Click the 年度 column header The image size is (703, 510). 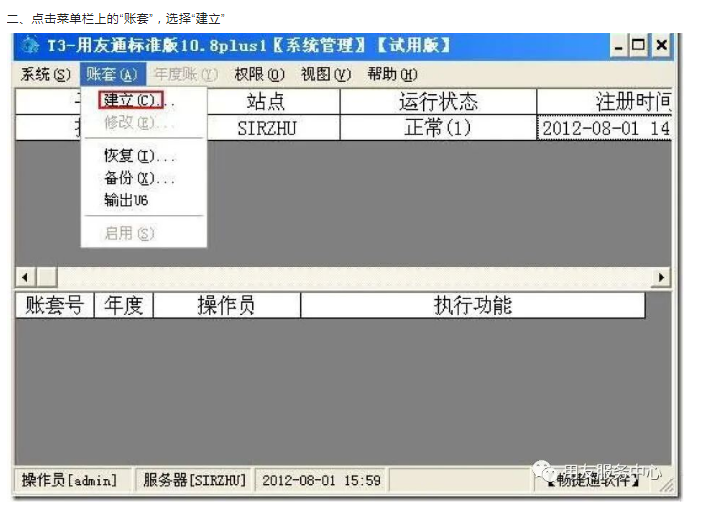[124, 305]
